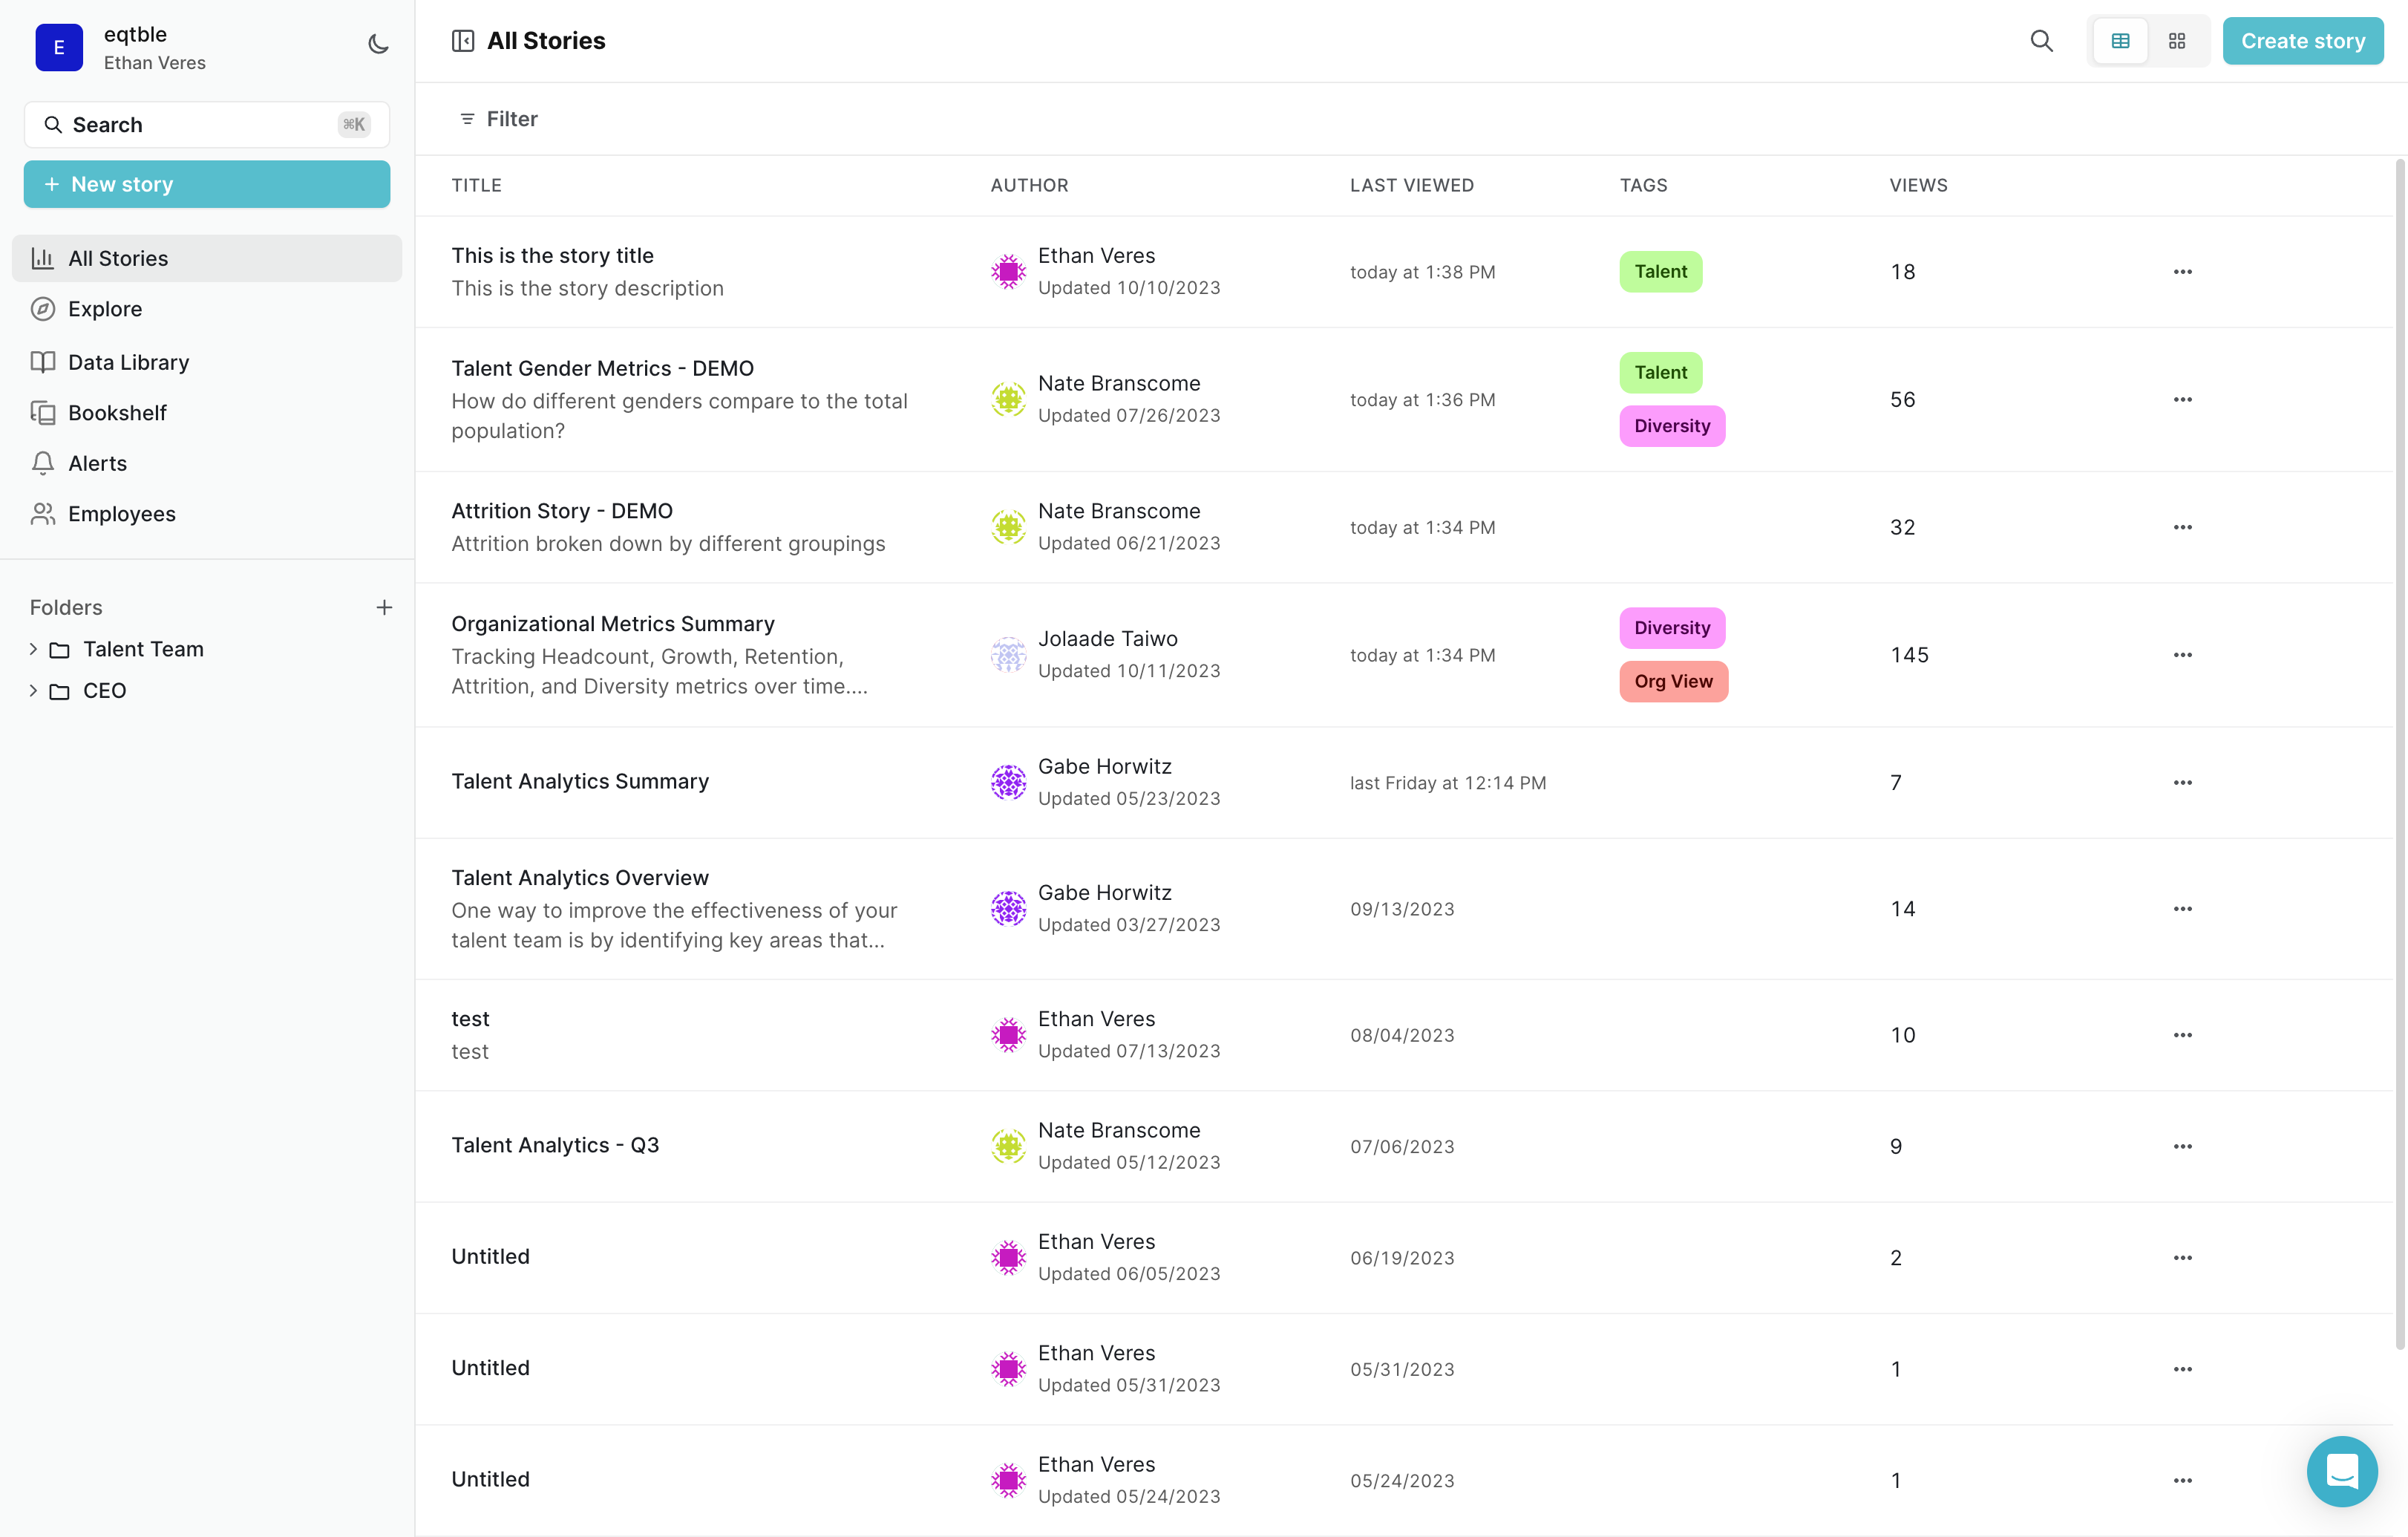Viewport: 2408px width, 1537px height.
Task: Toggle dark mode with the moon icon
Action: [378, 44]
